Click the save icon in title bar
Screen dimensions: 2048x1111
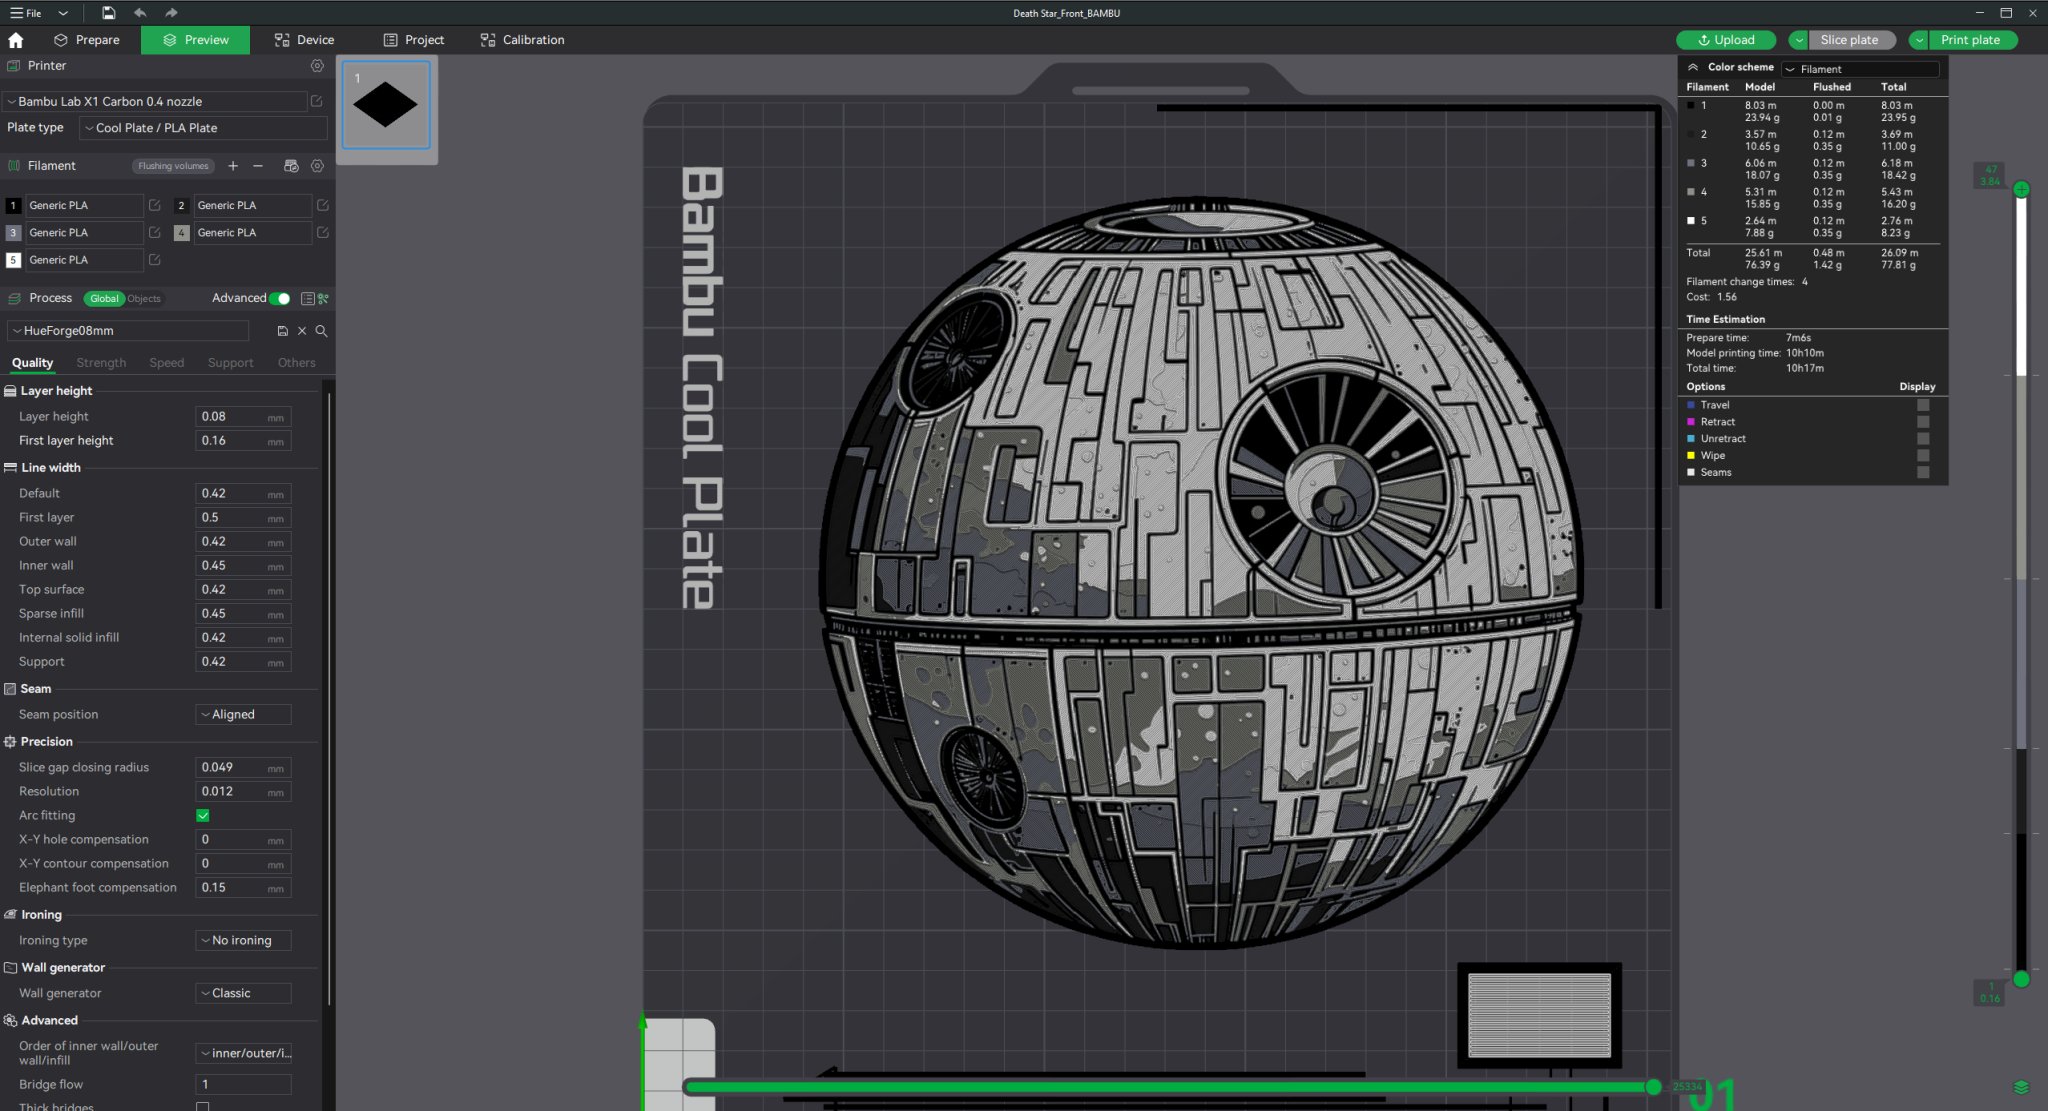108,13
